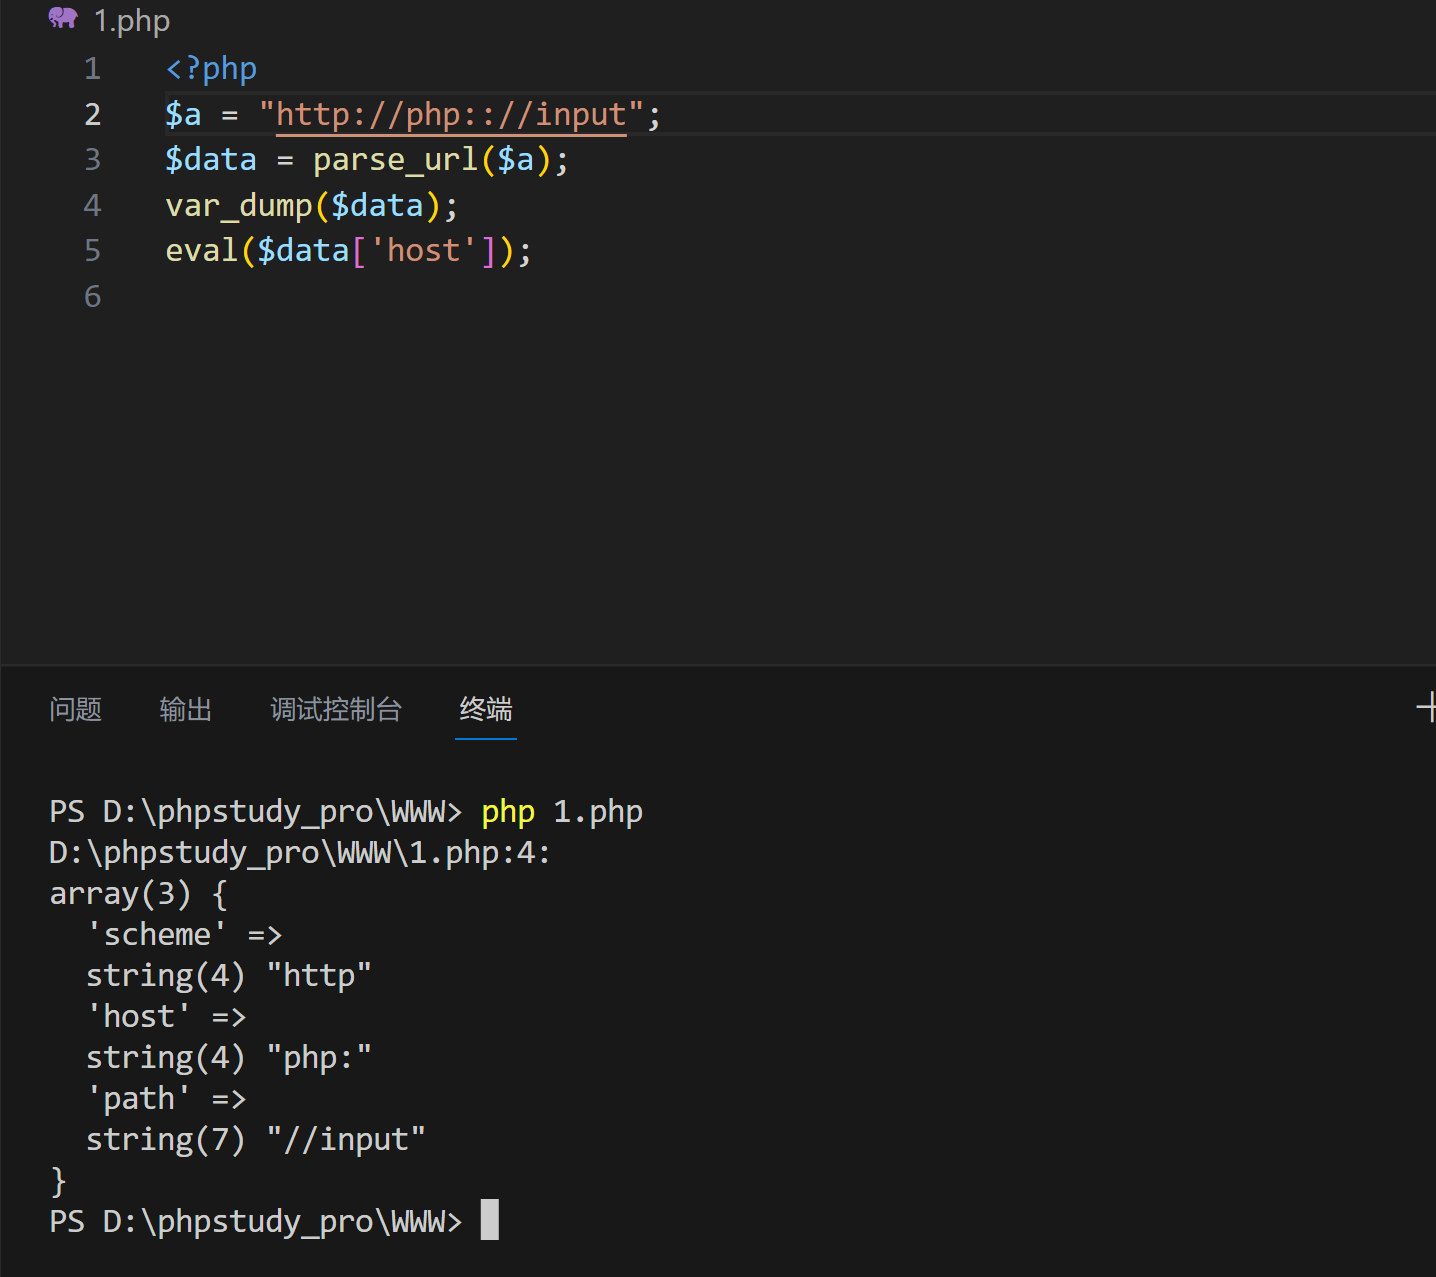Click line number 4 in gutter

click(x=93, y=205)
